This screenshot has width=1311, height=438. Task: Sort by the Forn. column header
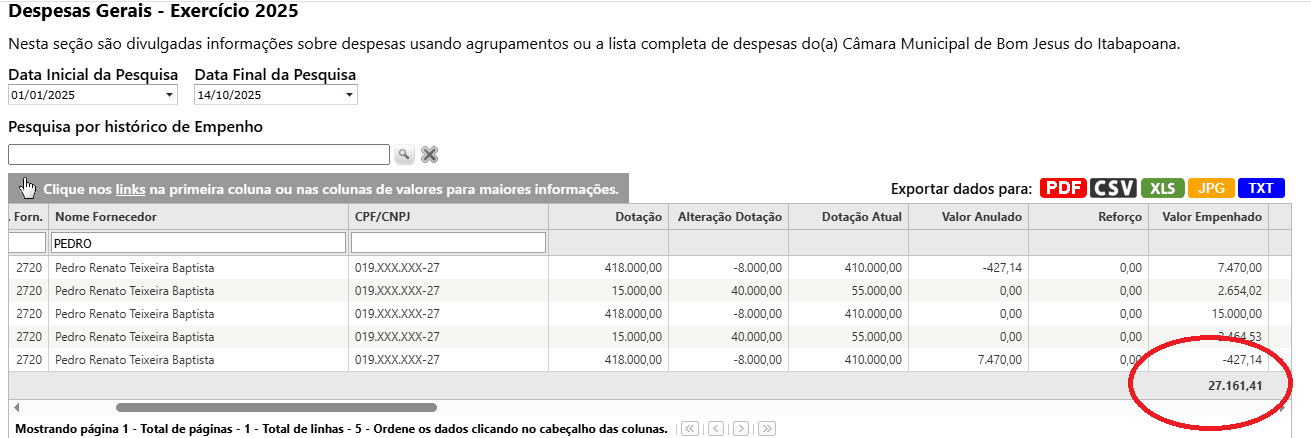click(28, 217)
